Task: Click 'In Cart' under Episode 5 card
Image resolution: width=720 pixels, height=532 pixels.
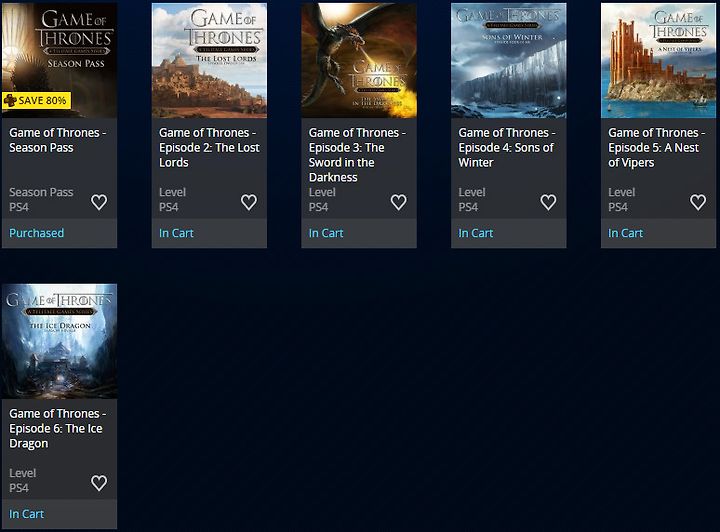Action: tap(625, 233)
